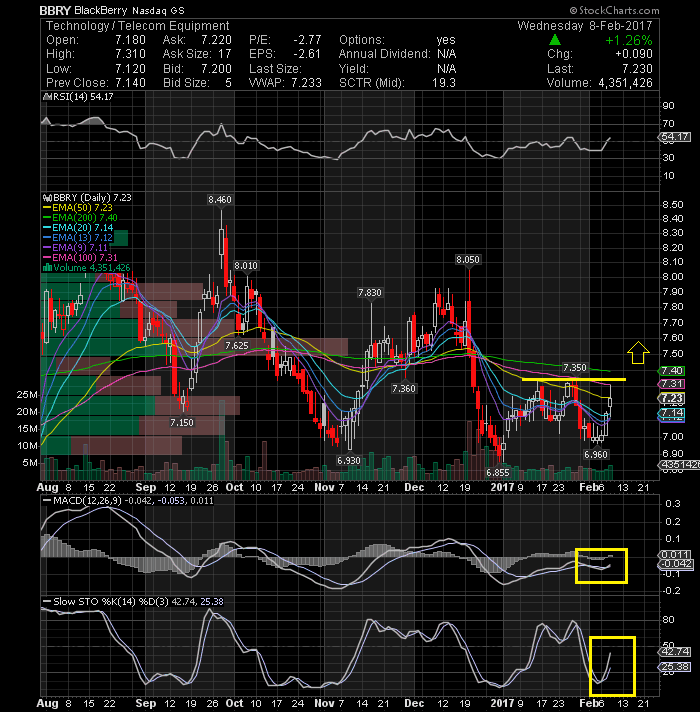This screenshot has width=700, height=712.
Task: Click the yellow resistance line near 7.350
Action: point(574,379)
